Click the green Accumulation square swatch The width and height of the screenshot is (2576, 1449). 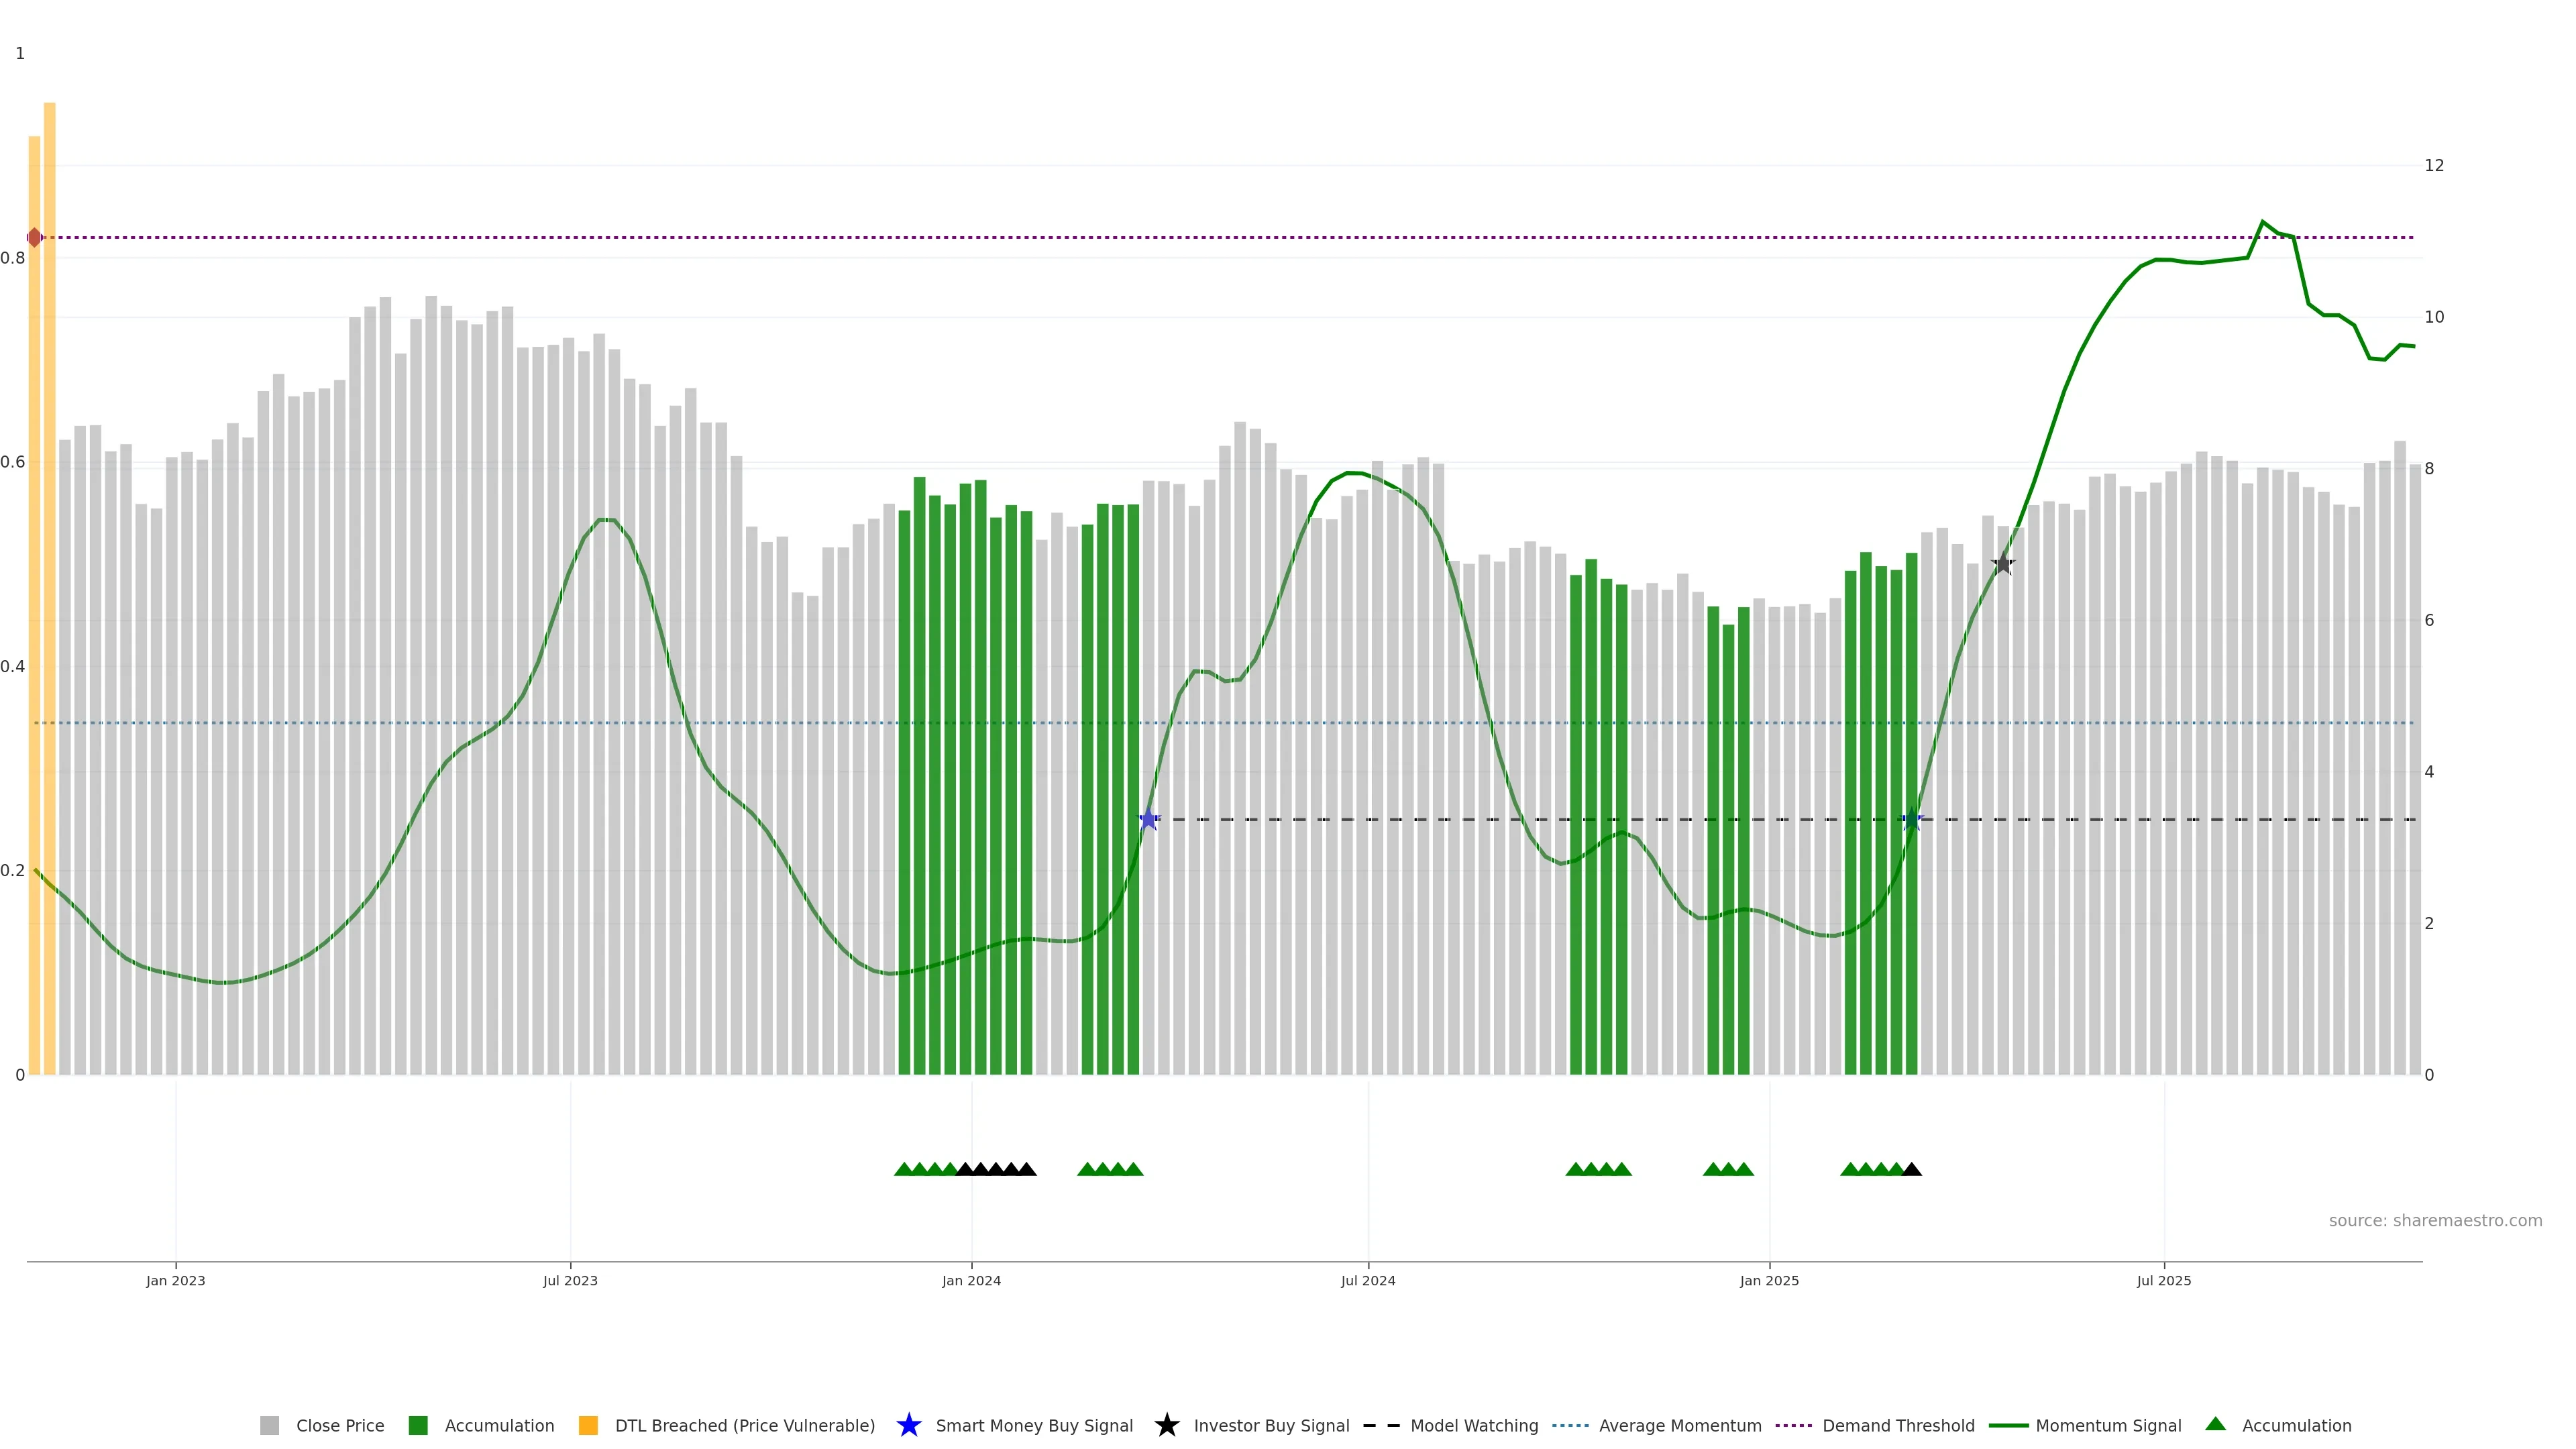click(418, 1426)
